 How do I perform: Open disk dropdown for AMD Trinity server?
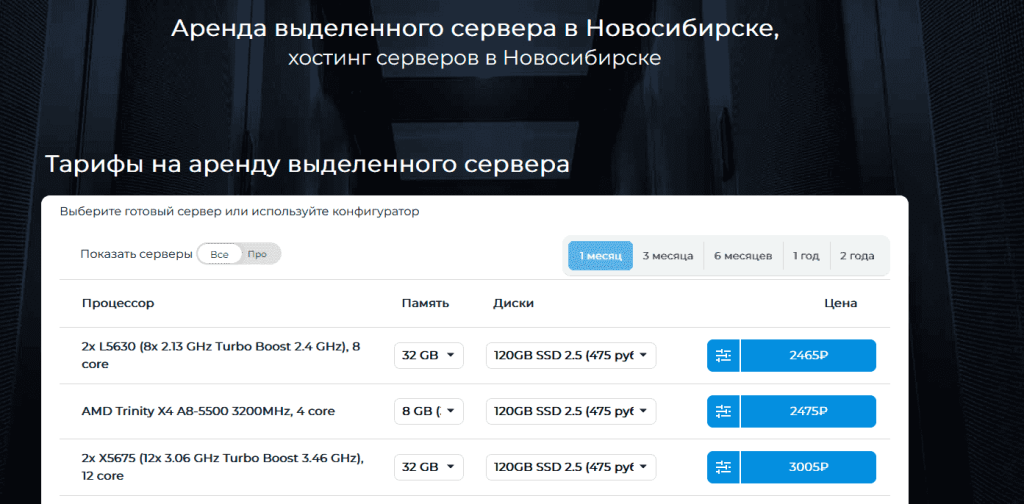[x=571, y=411]
